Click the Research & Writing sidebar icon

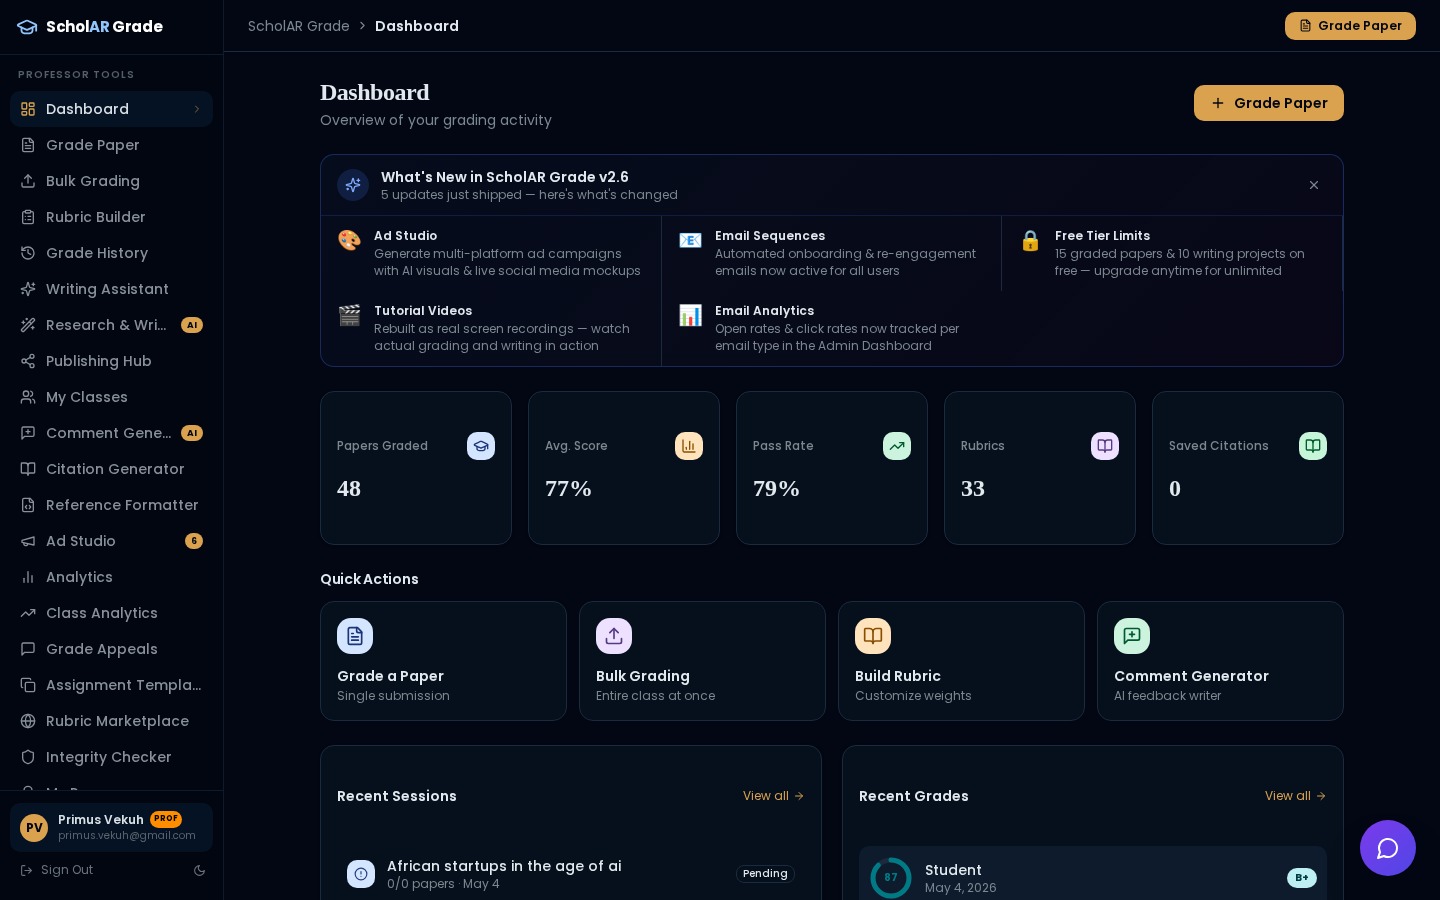coord(28,325)
